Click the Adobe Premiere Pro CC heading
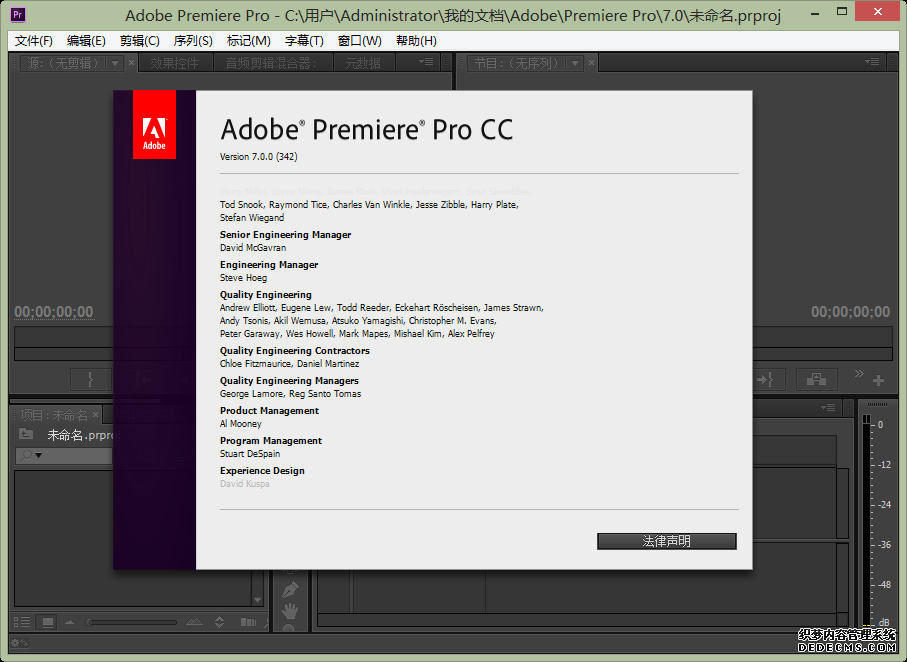907x662 pixels. click(x=367, y=130)
